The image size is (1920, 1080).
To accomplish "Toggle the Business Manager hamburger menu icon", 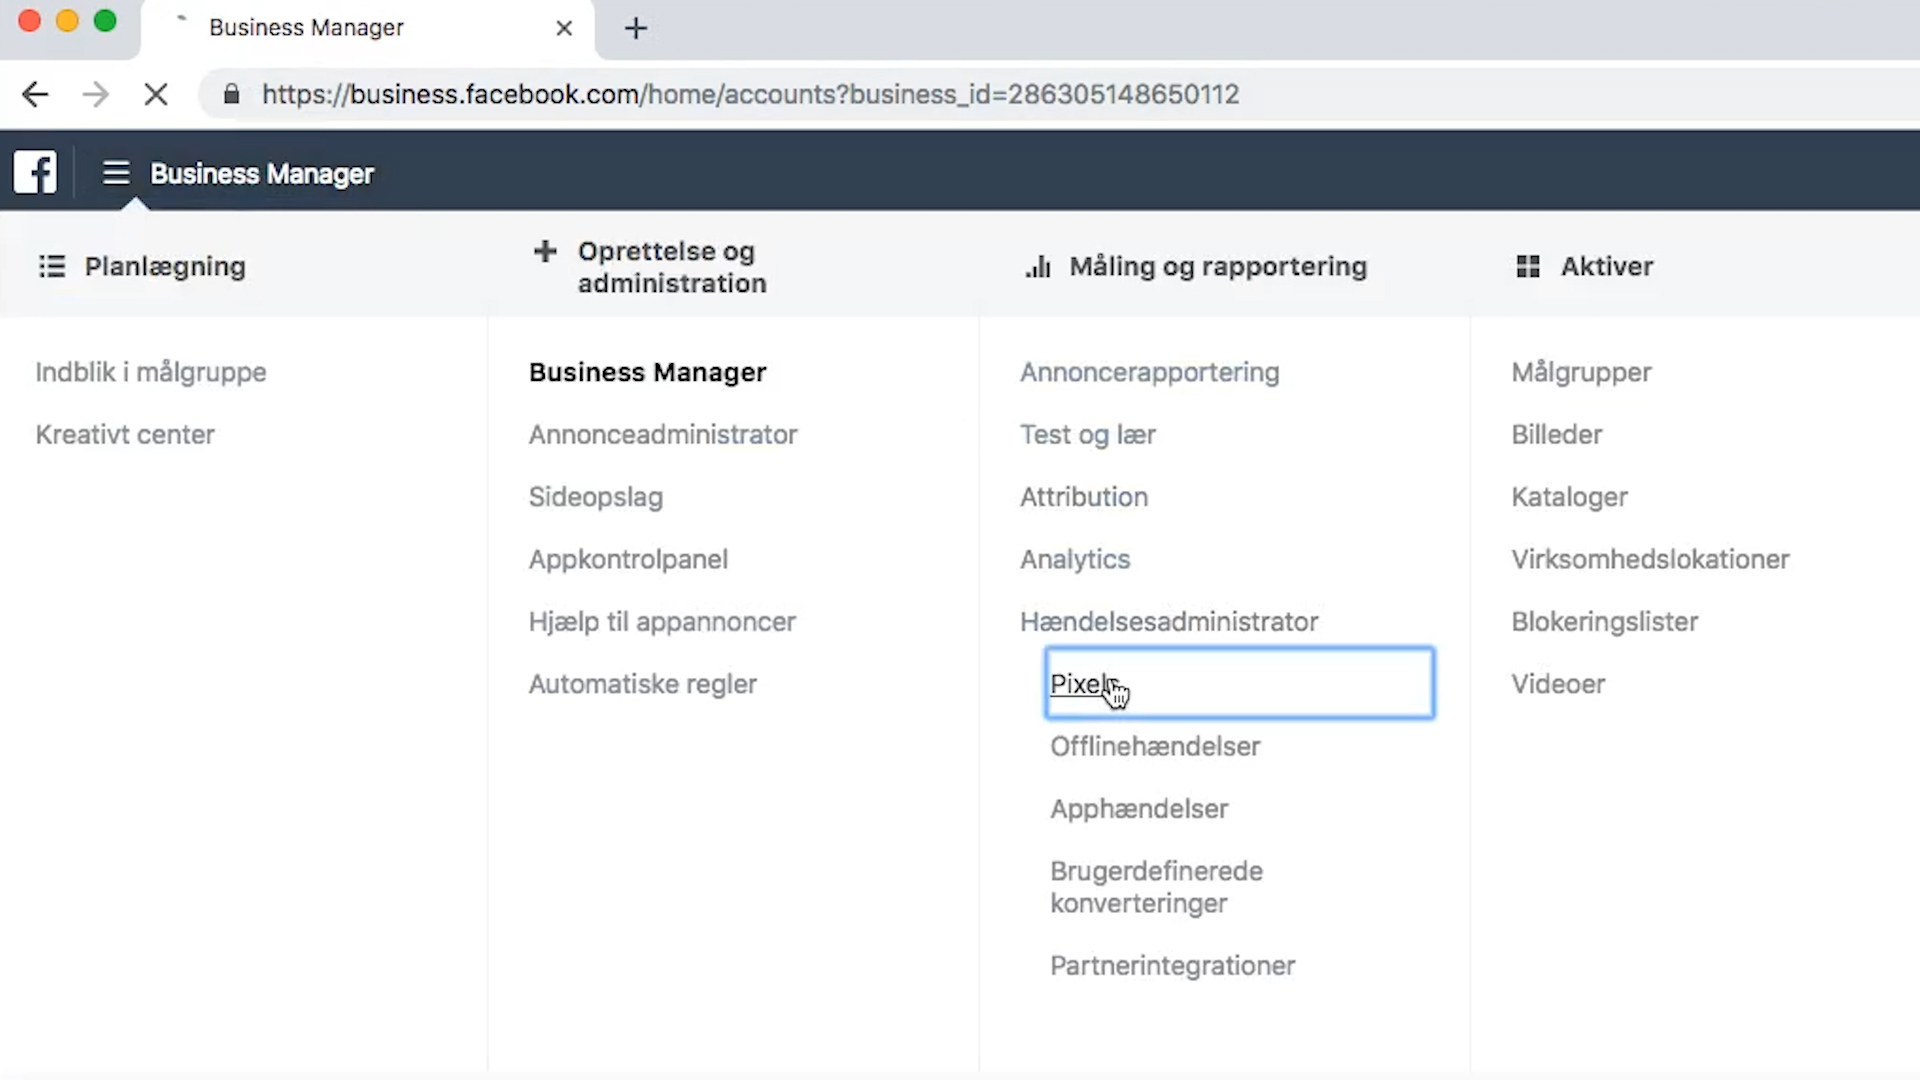I will pos(116,173).
